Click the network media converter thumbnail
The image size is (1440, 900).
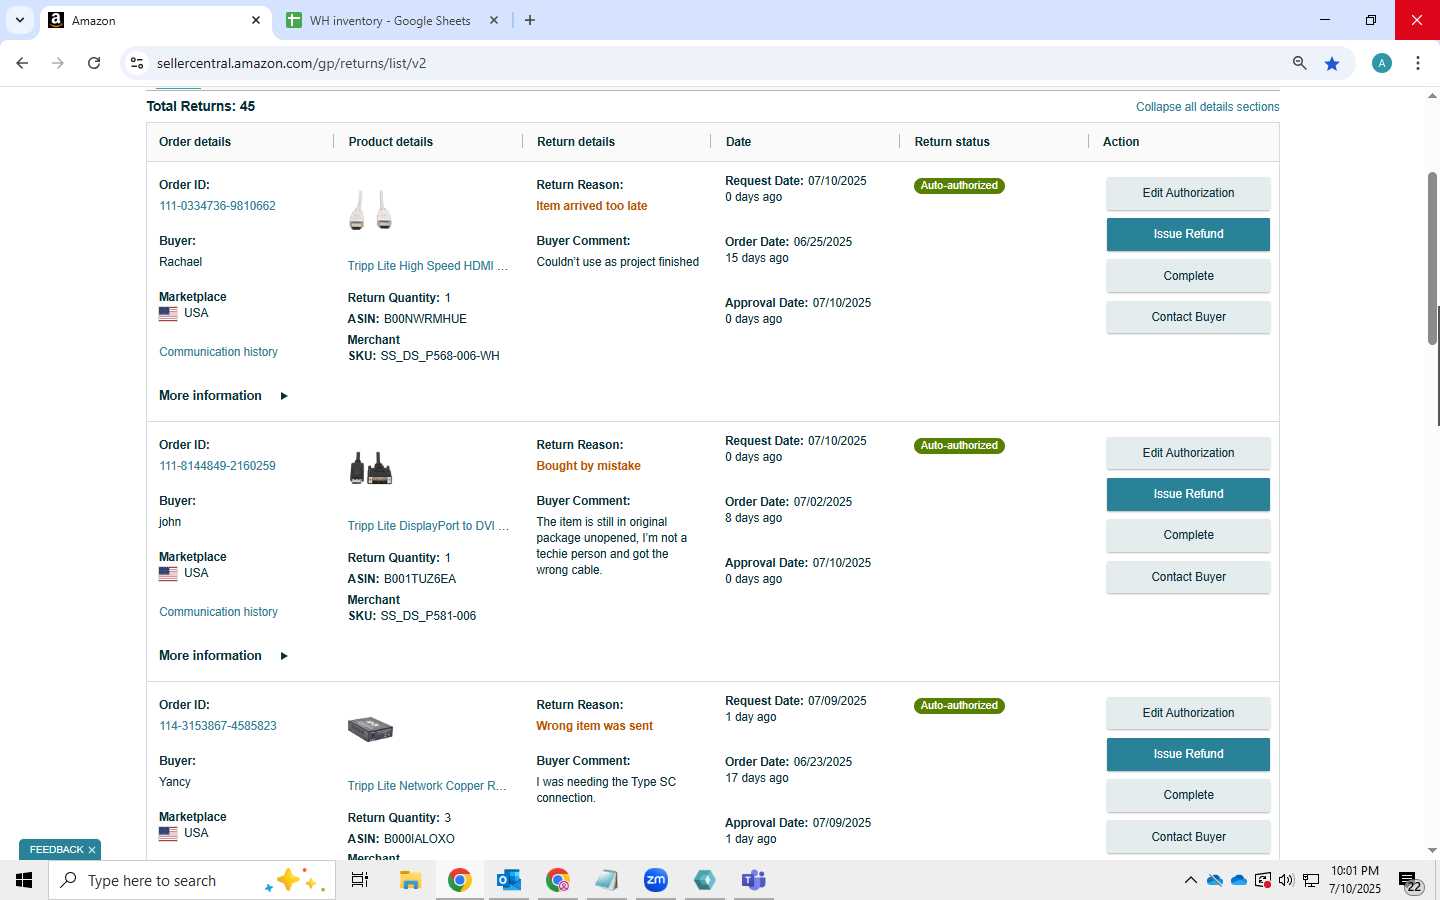point(370,729)
